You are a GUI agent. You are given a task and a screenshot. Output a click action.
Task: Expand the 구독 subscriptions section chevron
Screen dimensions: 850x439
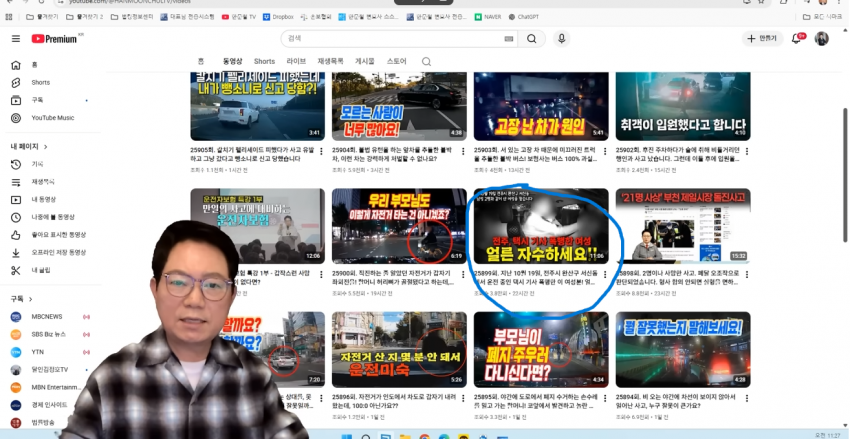coord(31,299)
